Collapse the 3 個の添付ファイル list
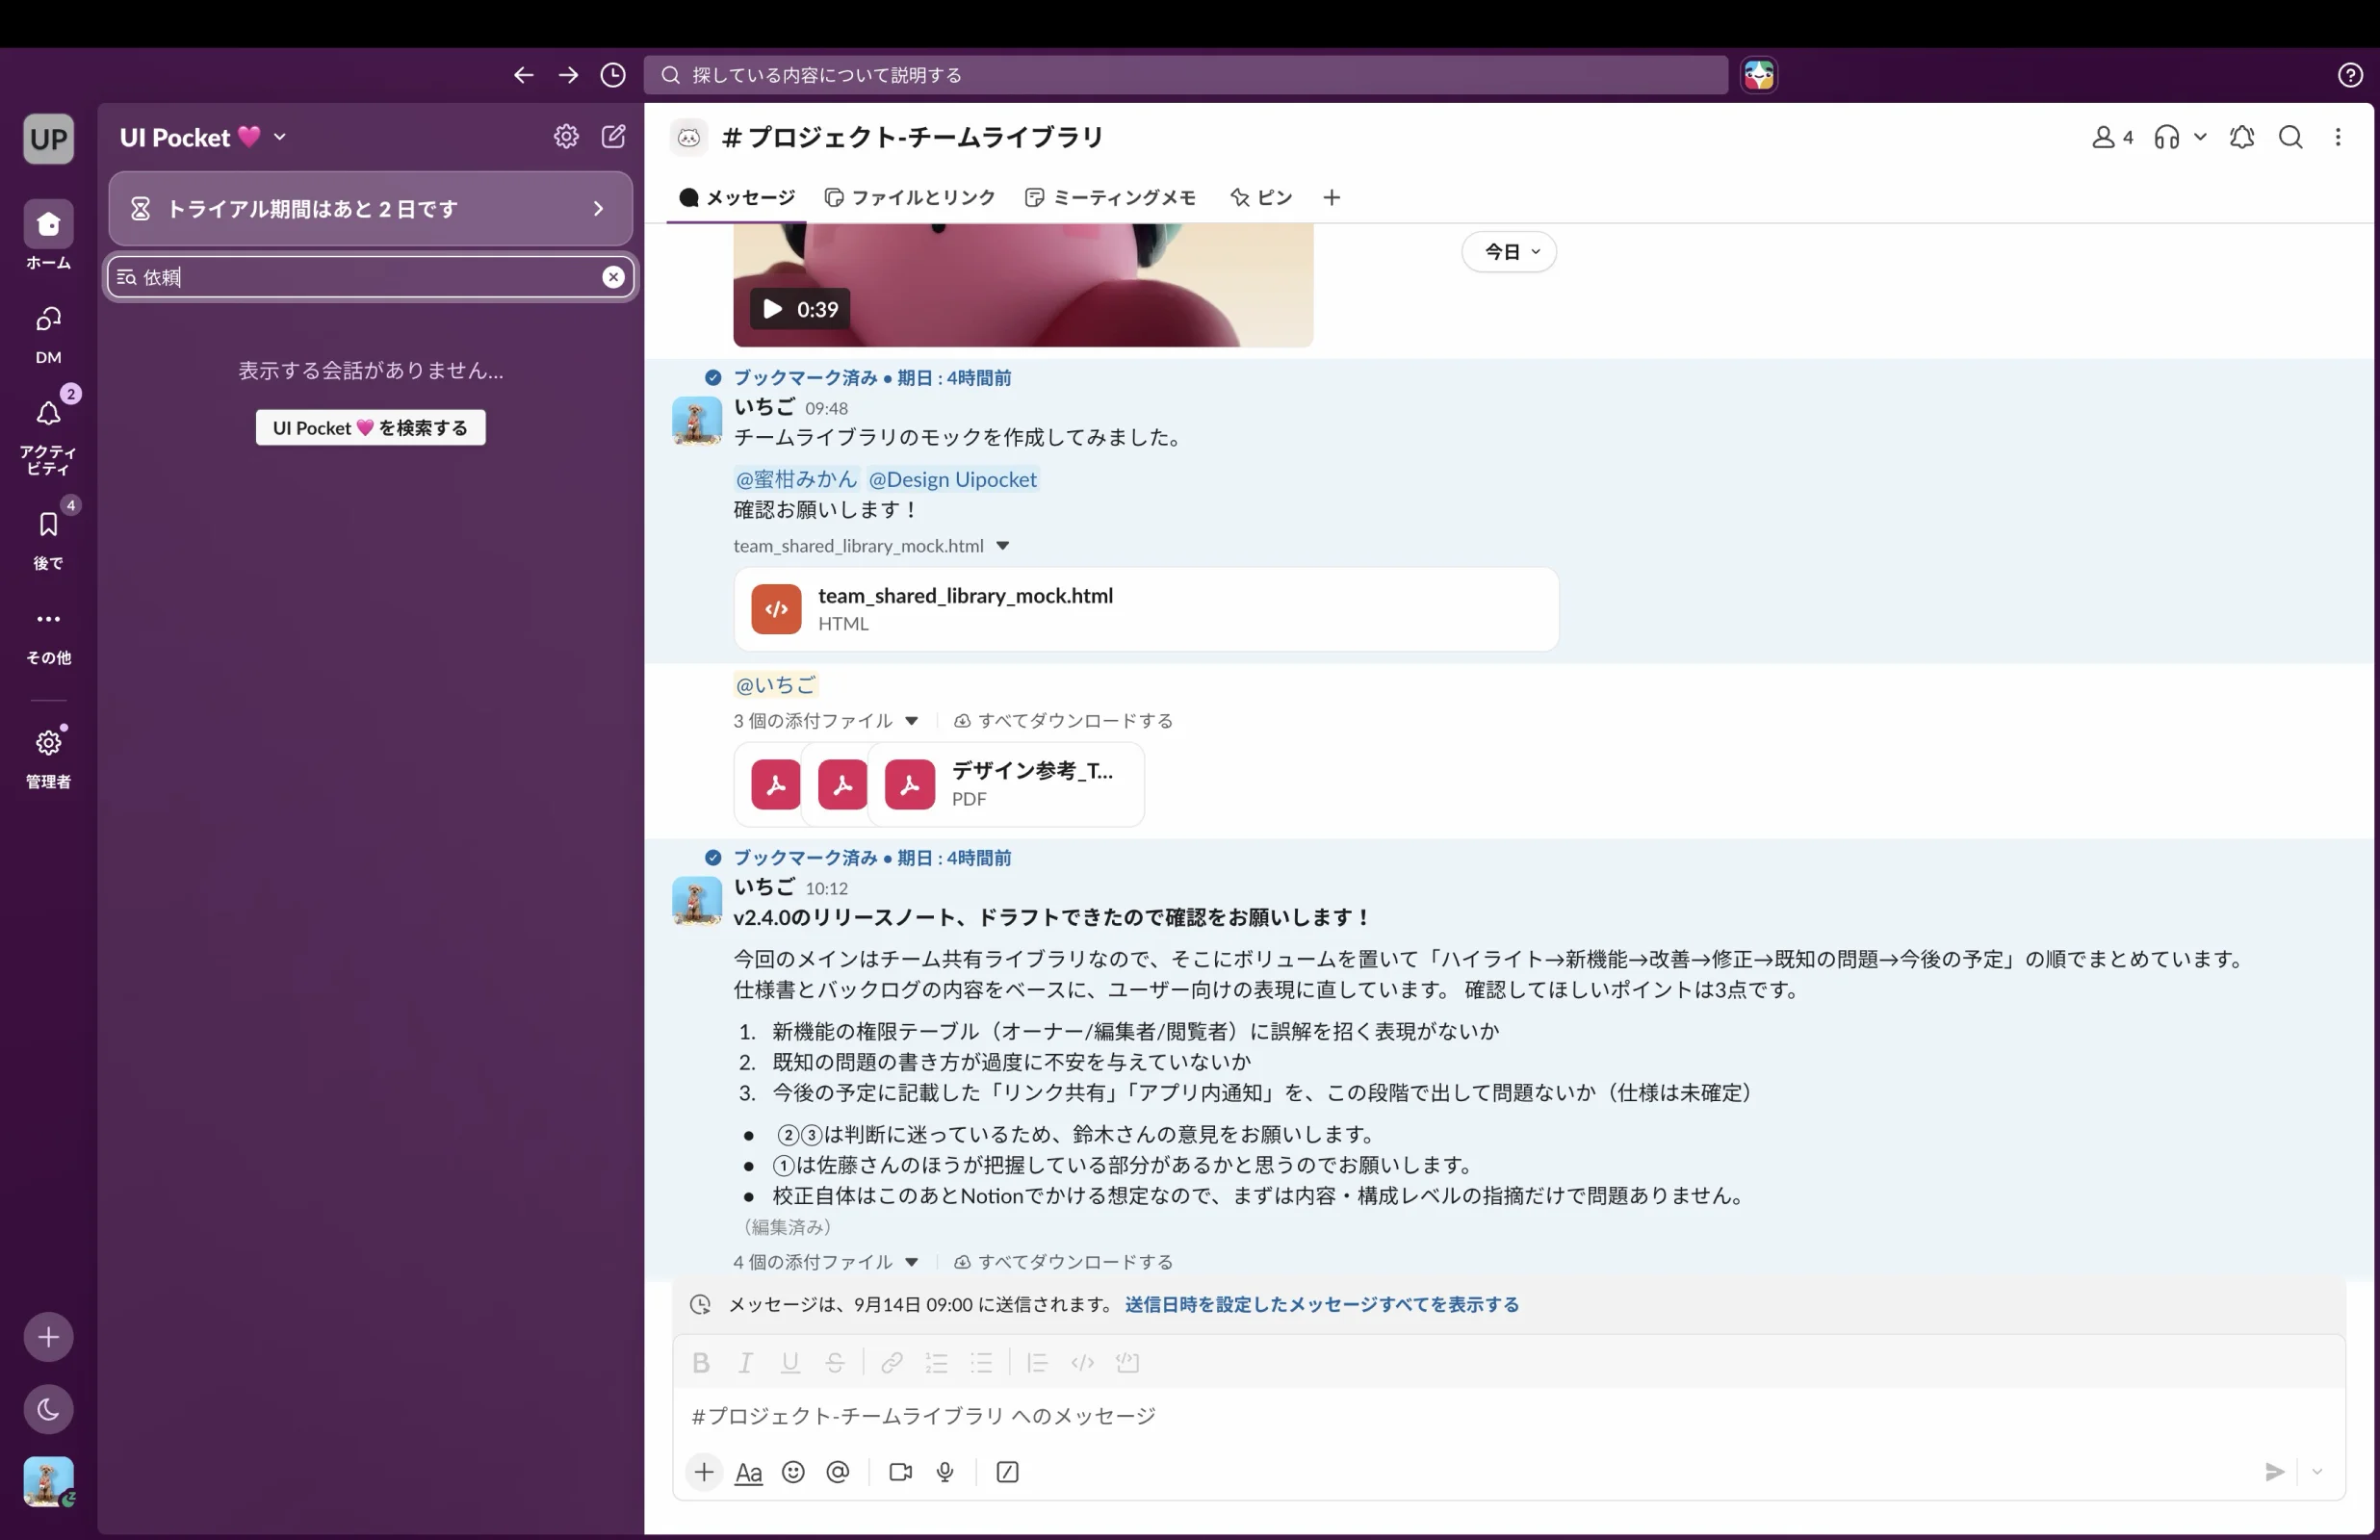Screen dimensions: 2380x1540 point(911,721)
